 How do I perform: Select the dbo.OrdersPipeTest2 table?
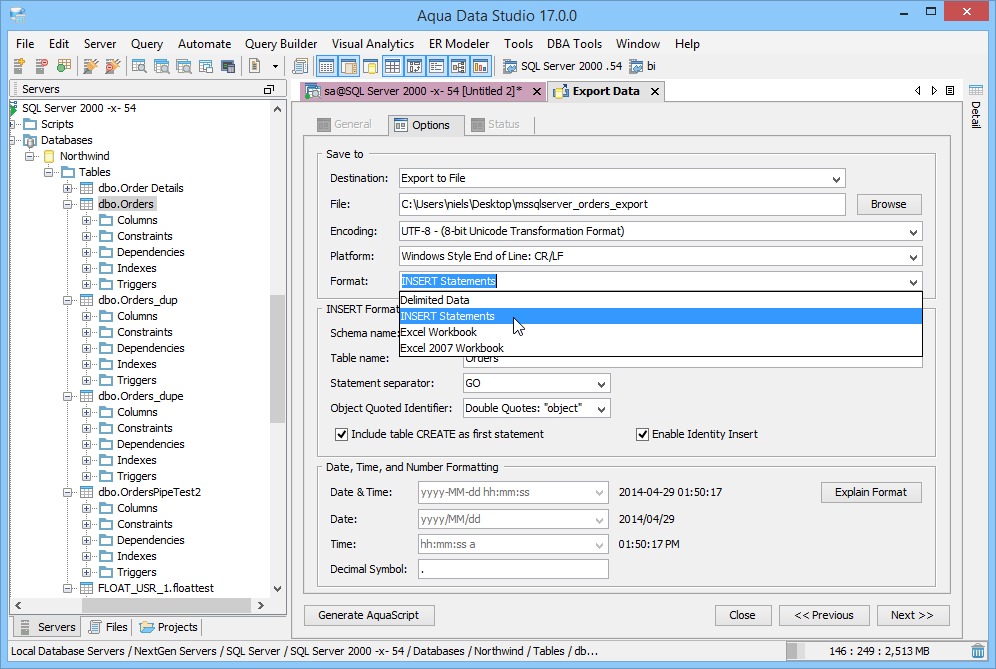[x=149, y=492]
